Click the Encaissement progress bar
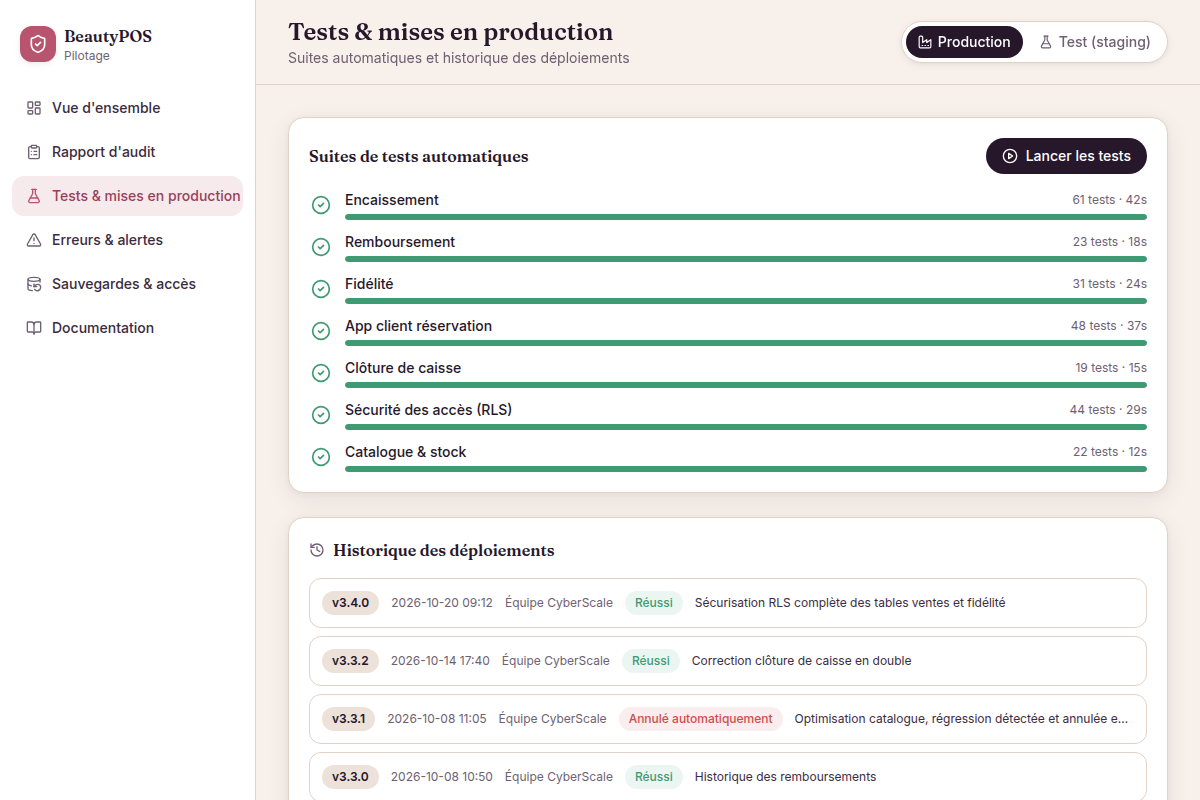Image resolution: width=1200 pixels, height=800 pixels. (746, 217)
